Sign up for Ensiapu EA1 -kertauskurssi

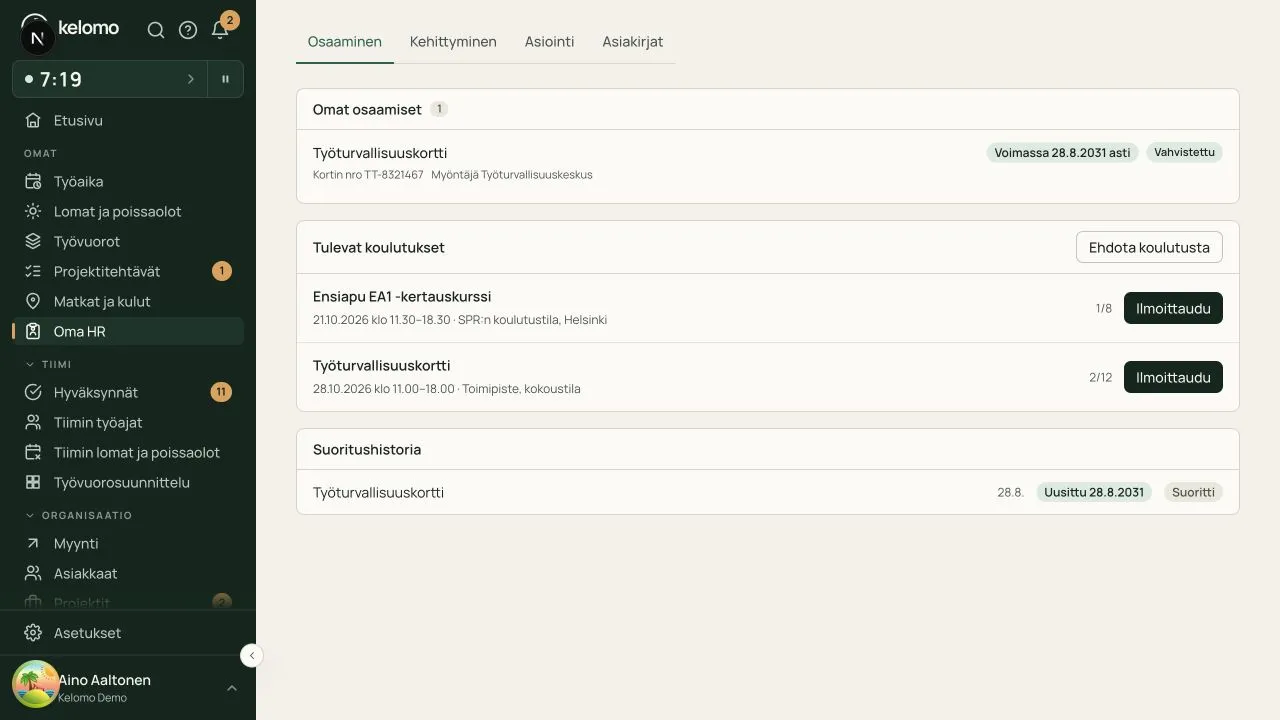click(1173, 308)
